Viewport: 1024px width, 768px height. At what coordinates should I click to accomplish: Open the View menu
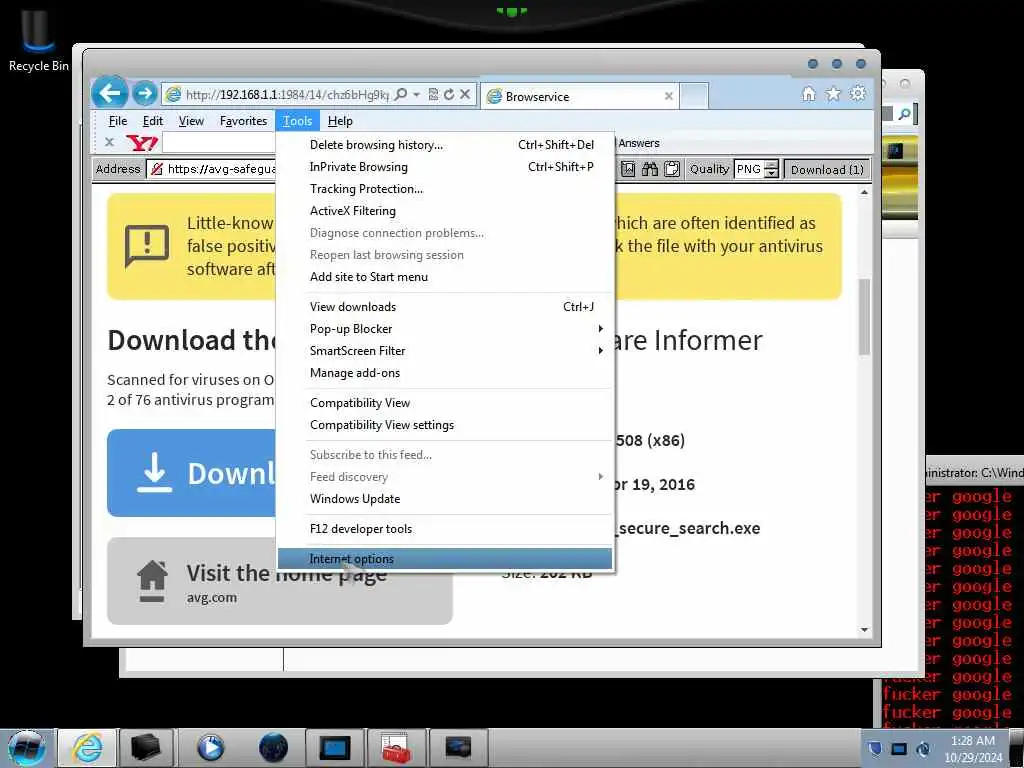coord(191,121)
